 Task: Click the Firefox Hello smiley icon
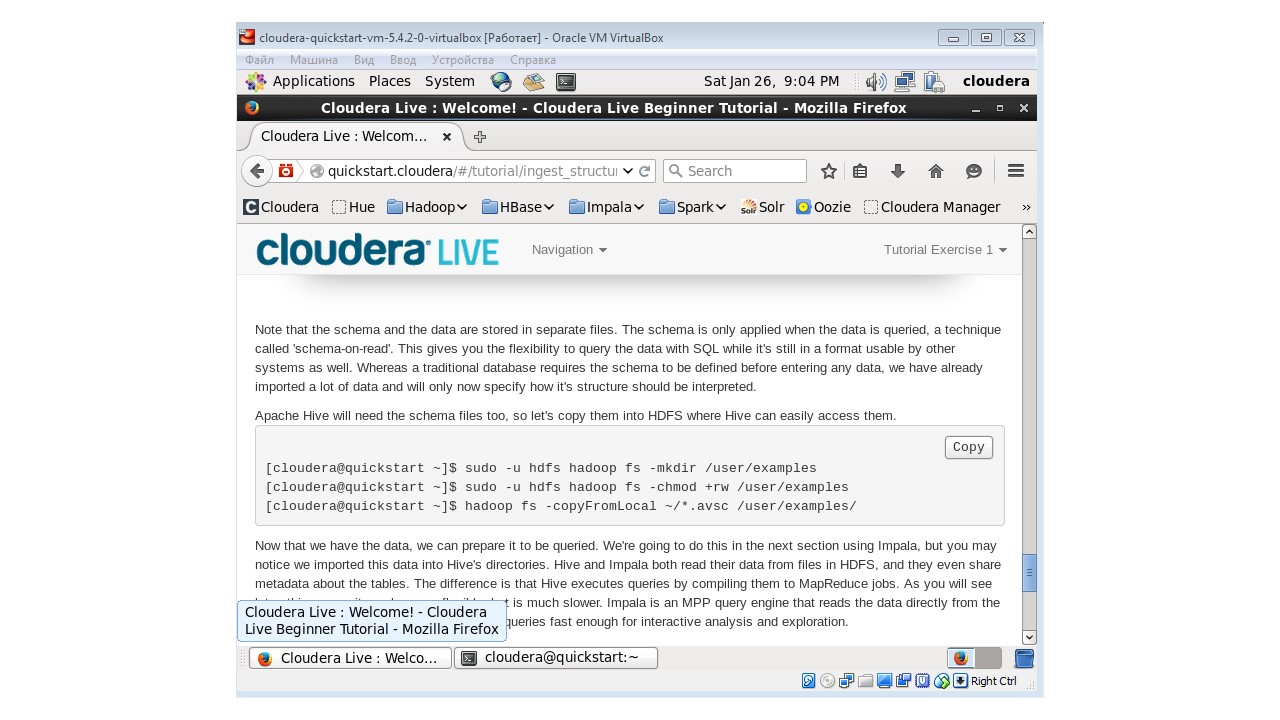974,171
